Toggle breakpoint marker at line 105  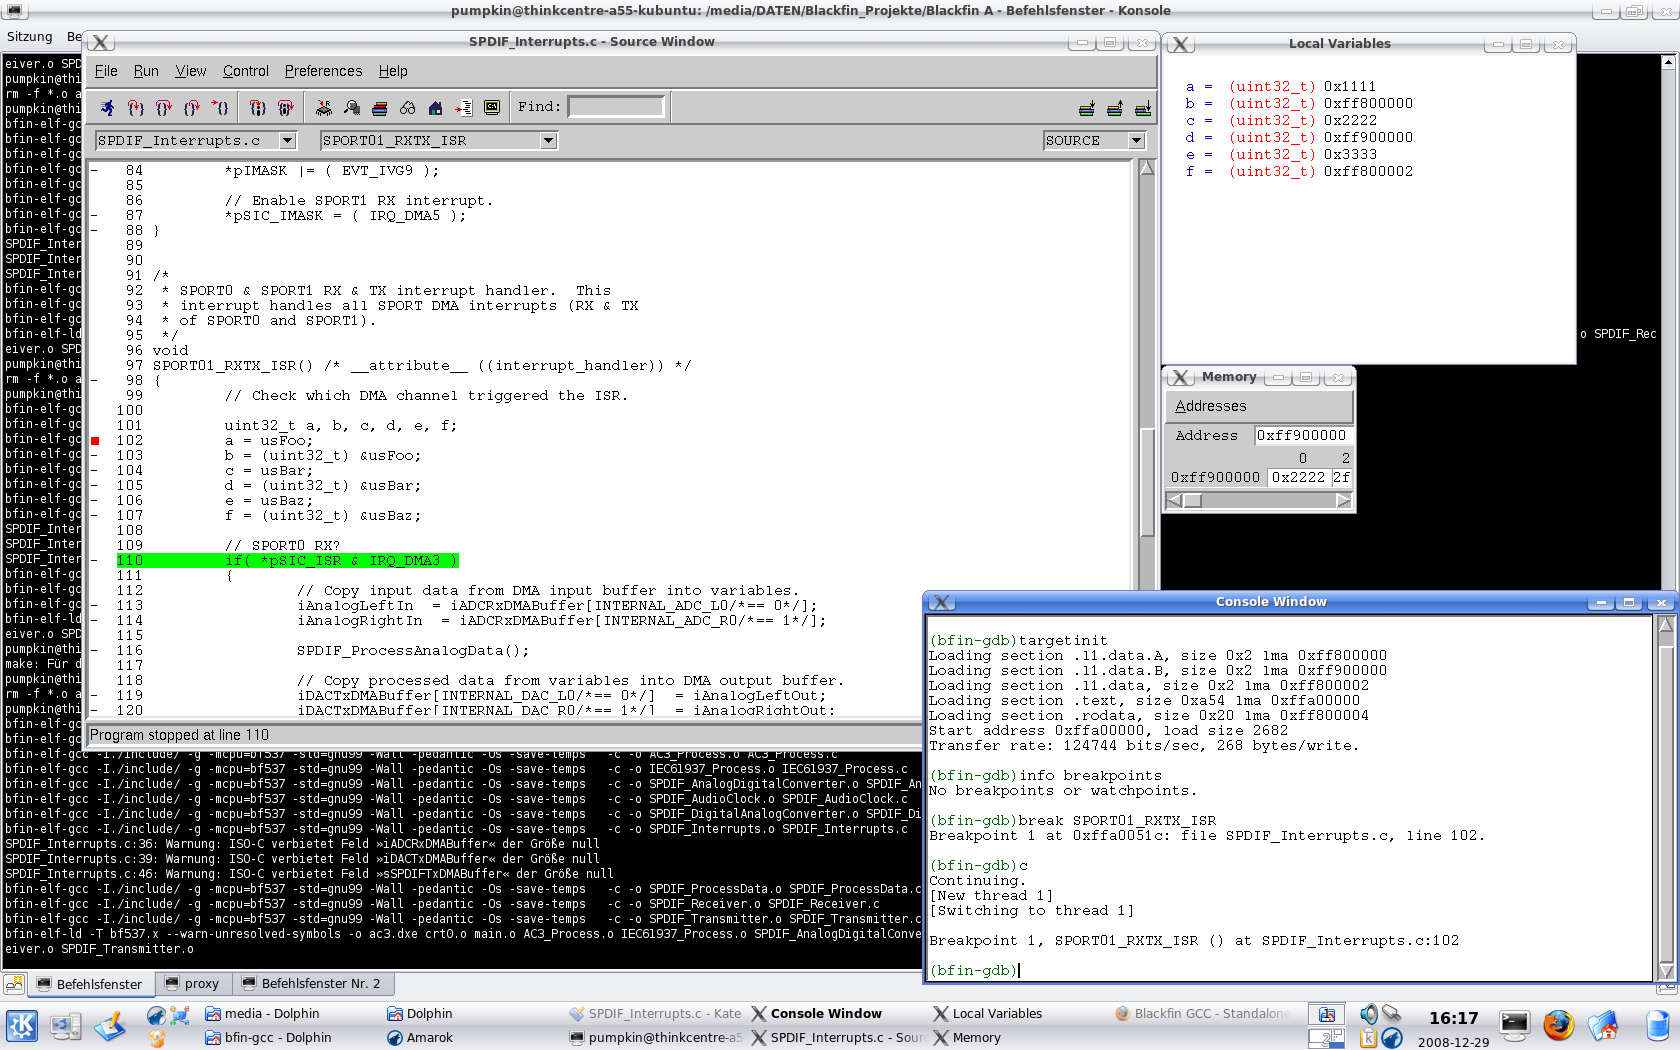[95, 486]
